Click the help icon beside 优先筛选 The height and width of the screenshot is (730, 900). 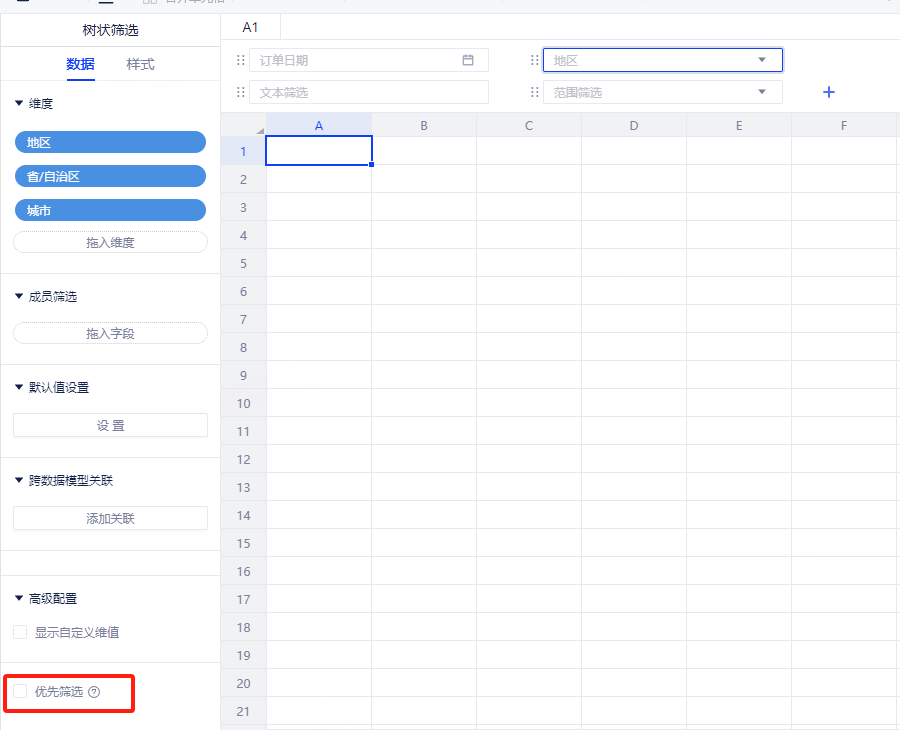pos(94,692)
